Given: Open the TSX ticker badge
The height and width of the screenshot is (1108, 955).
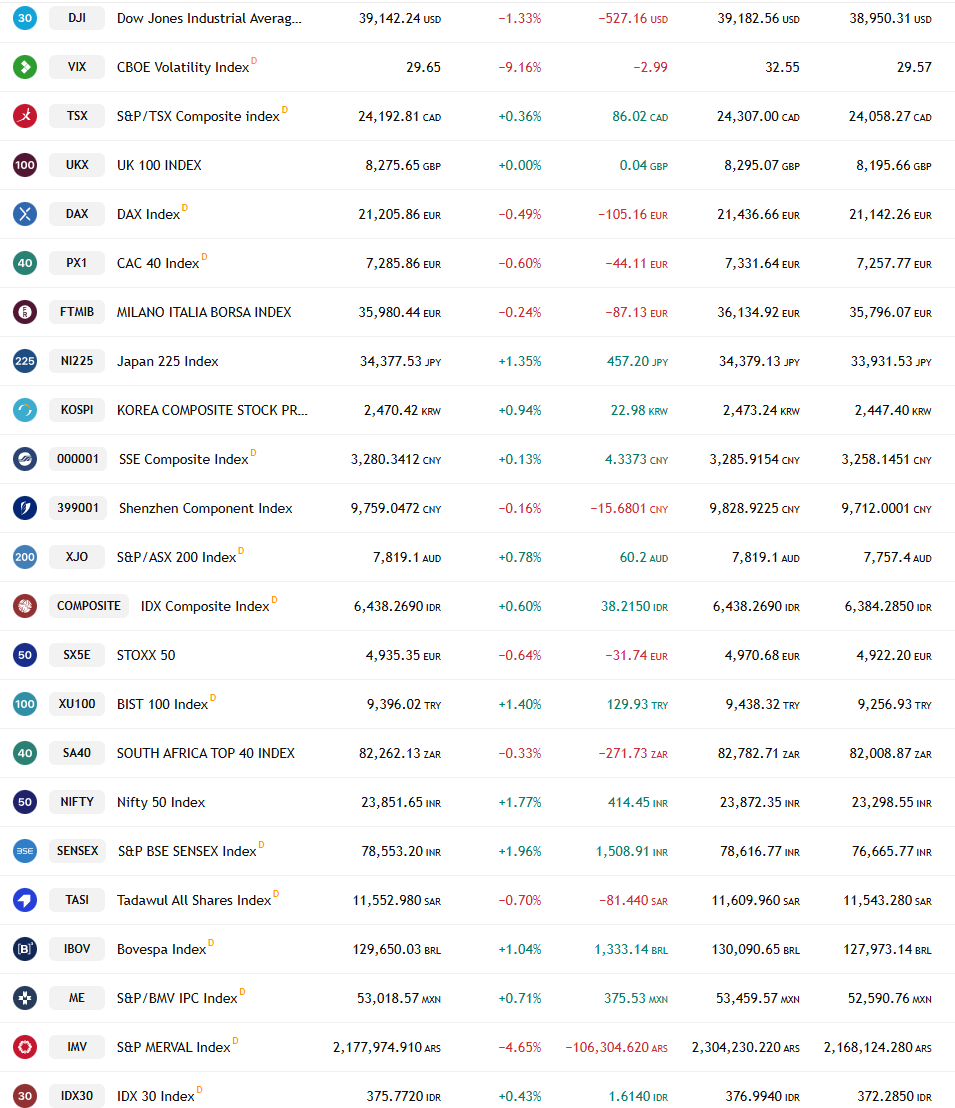Looking at the screenshot, I should click(77, 116).
